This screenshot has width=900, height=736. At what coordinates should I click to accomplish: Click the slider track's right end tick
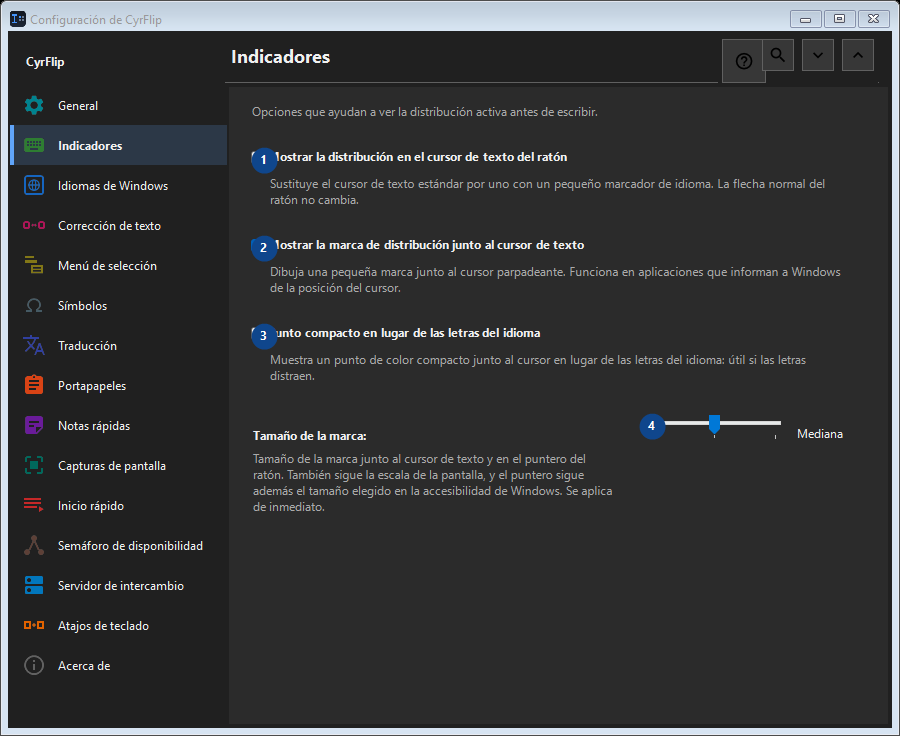click(x=775, y=436)
